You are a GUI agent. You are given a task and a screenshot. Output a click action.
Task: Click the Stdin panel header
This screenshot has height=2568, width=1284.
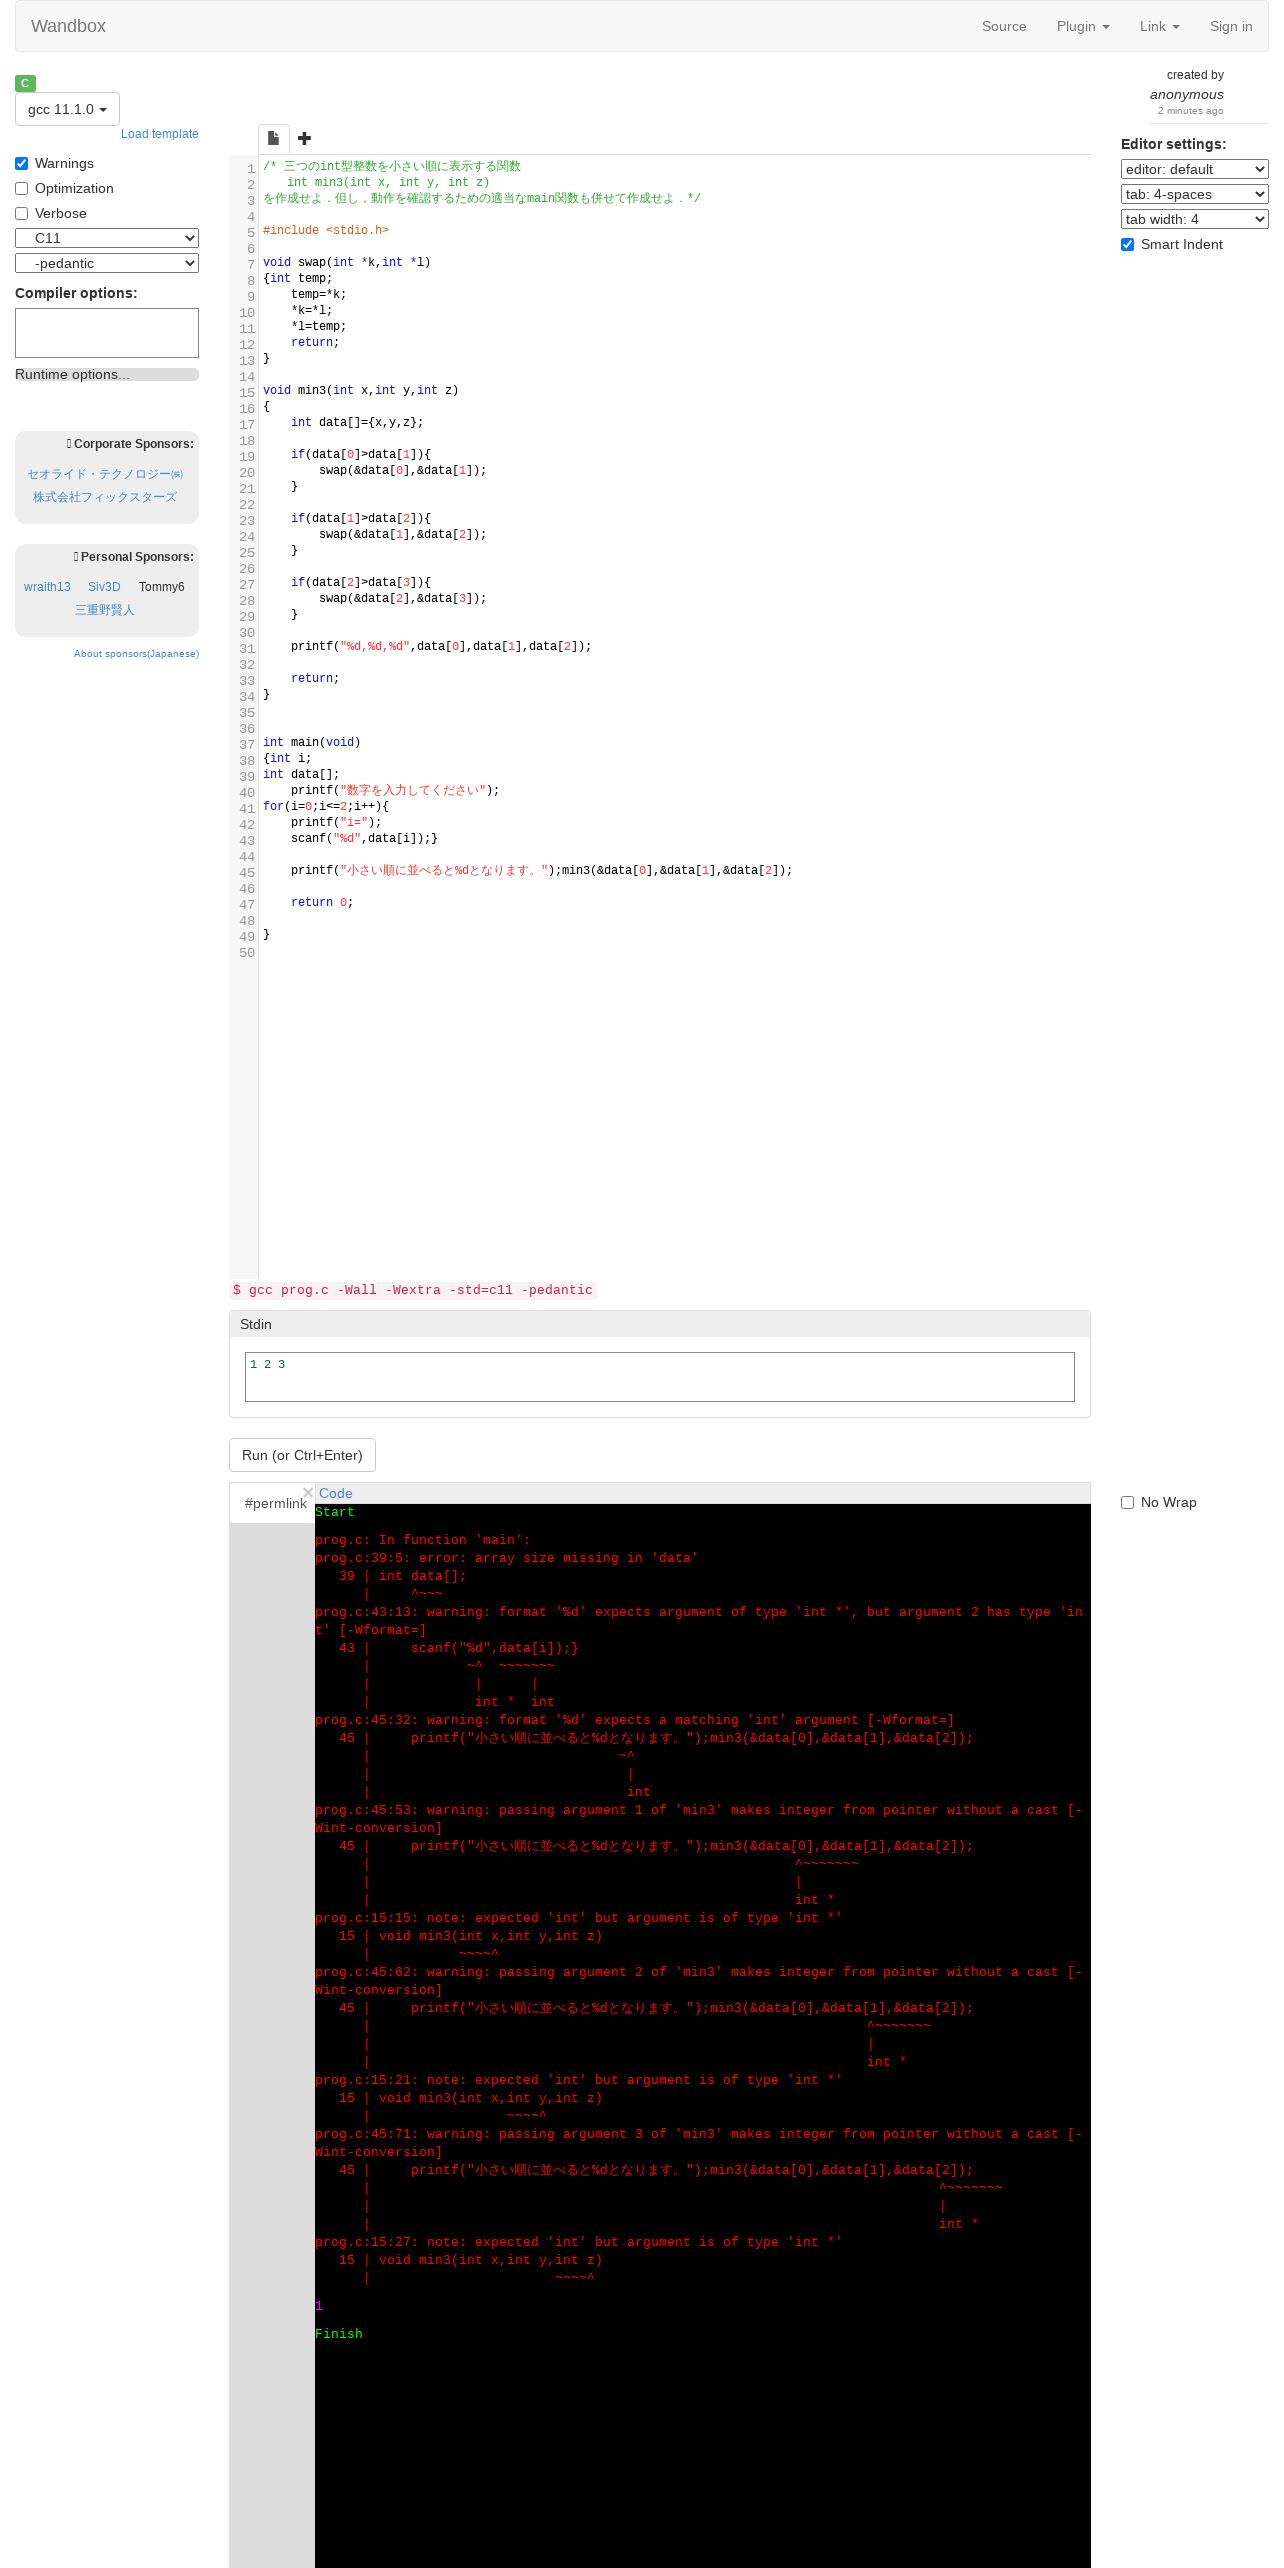[x=660, y=1324]
